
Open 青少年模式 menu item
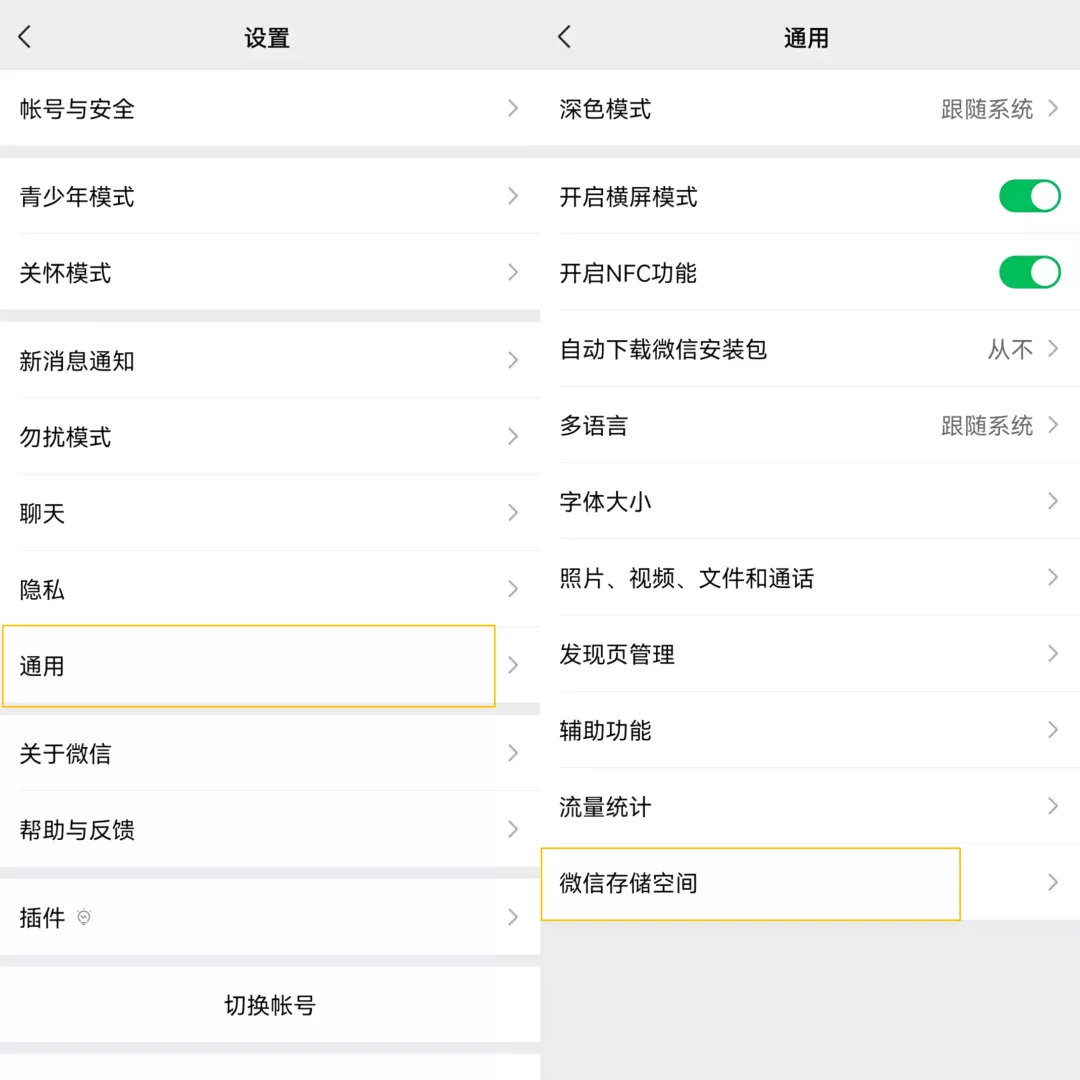77,197
